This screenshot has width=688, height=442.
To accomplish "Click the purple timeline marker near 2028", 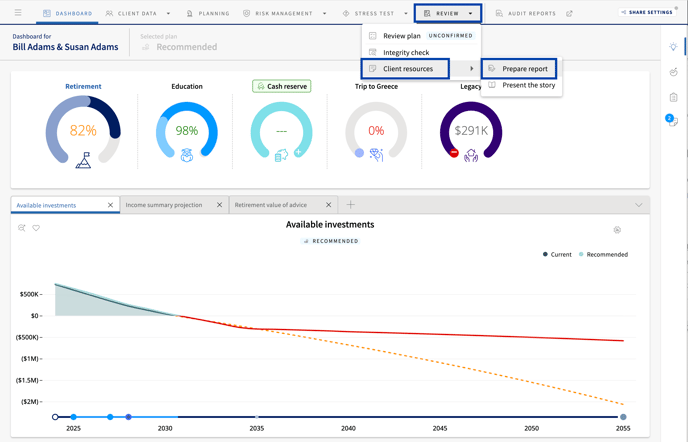I will (x=129, y=417).
